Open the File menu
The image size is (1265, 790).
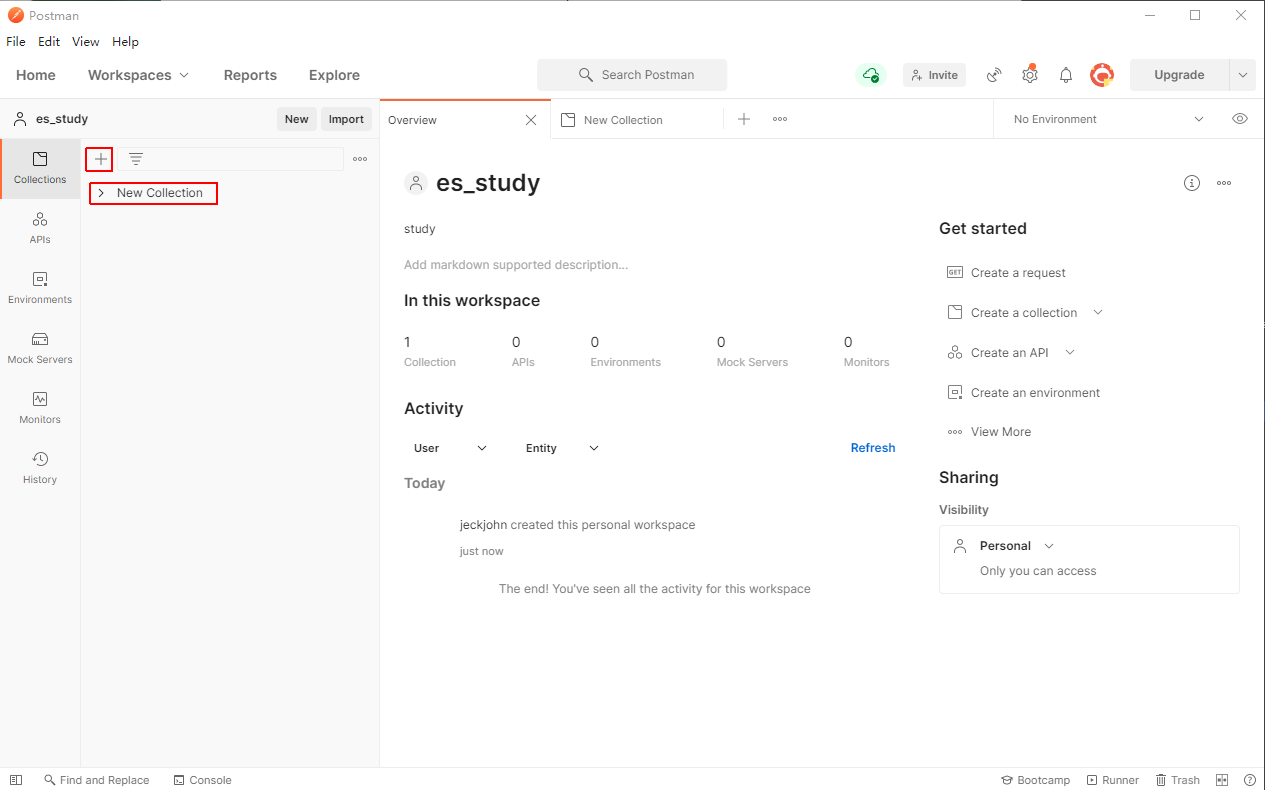pos(16,42)
